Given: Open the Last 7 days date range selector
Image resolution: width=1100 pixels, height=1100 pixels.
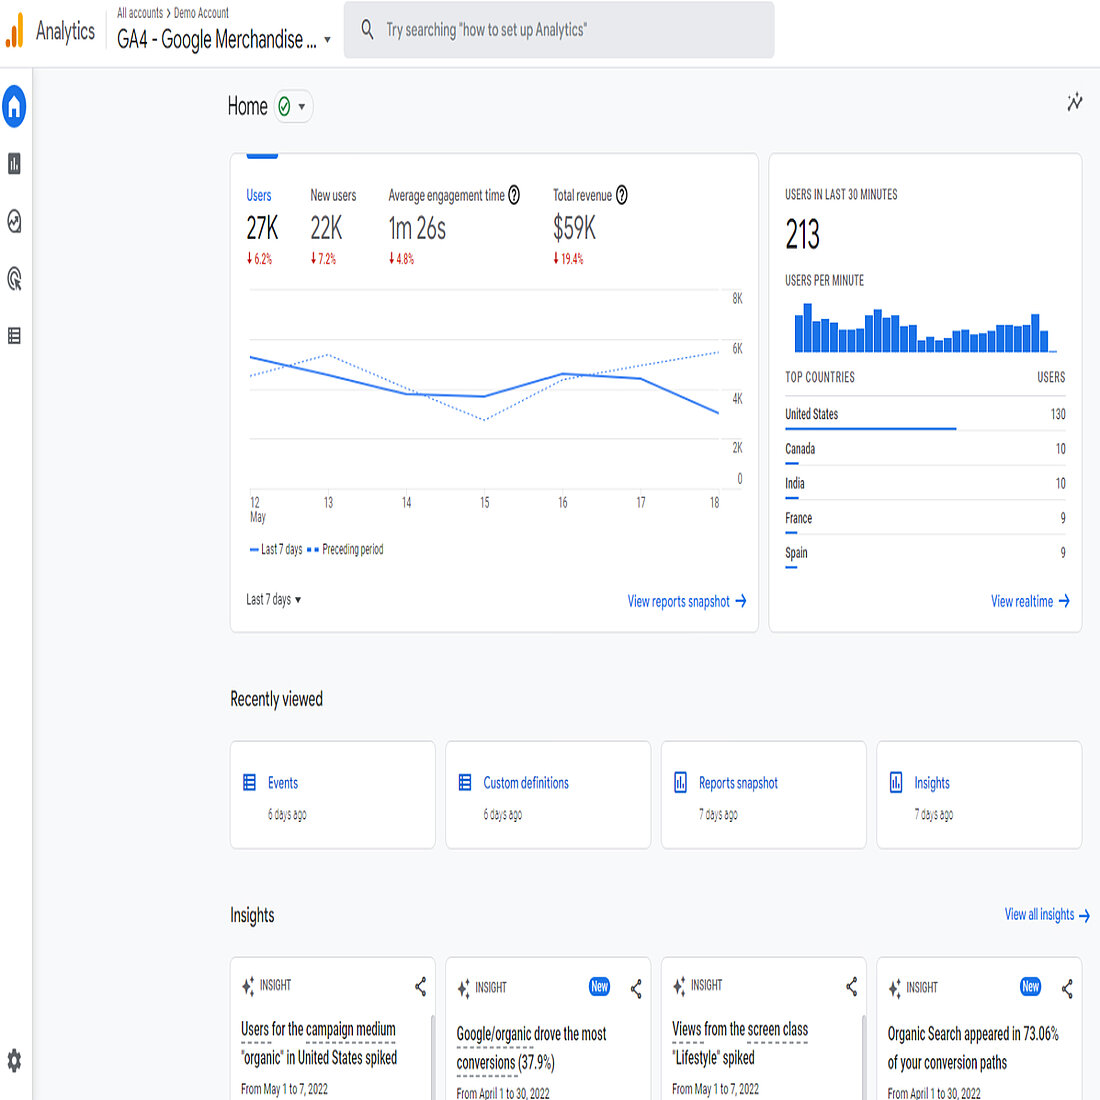Looking at the screenshot, I should point(271,599).
